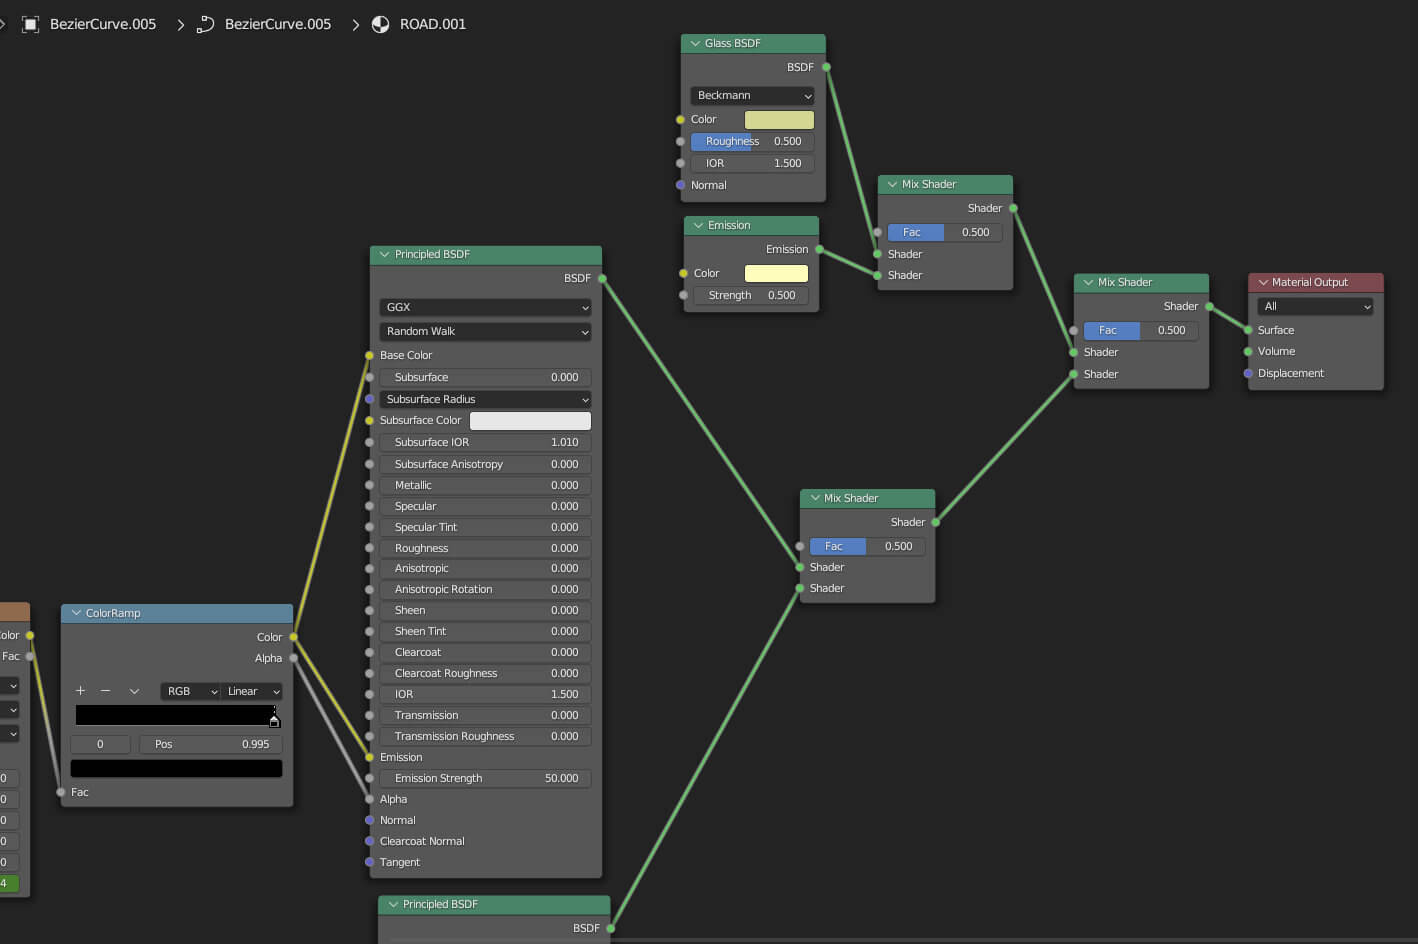Viewport: 1418px width, 944px height.
Task: Open the ColorRamp RGB mode dropdown
Action: tap(191, 691)
